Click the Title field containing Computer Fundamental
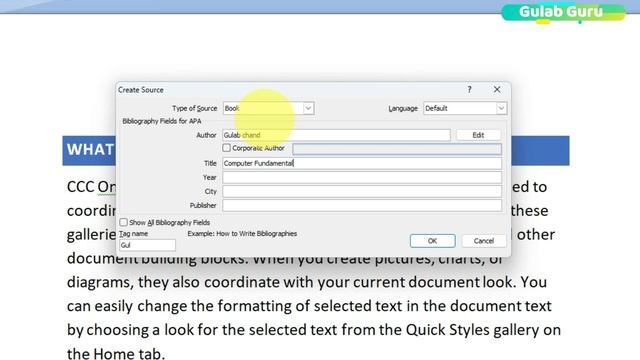The height and width of the screenshot is (360, 640). point(362,163)
